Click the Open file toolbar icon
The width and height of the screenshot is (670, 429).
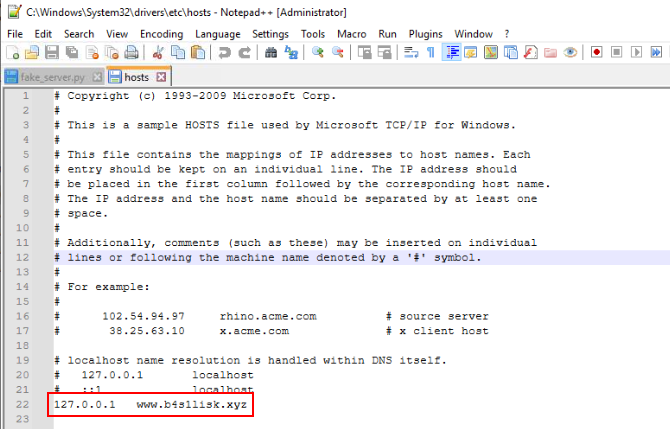[x=32, y=53]
